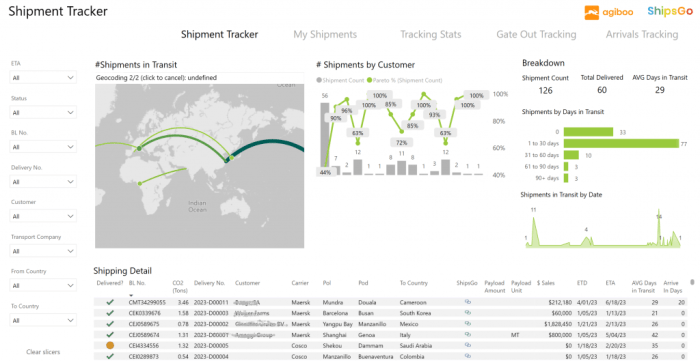
Task: Open ShipsGo link icon for CEK0339676
Action: click(x=468, y=313)
